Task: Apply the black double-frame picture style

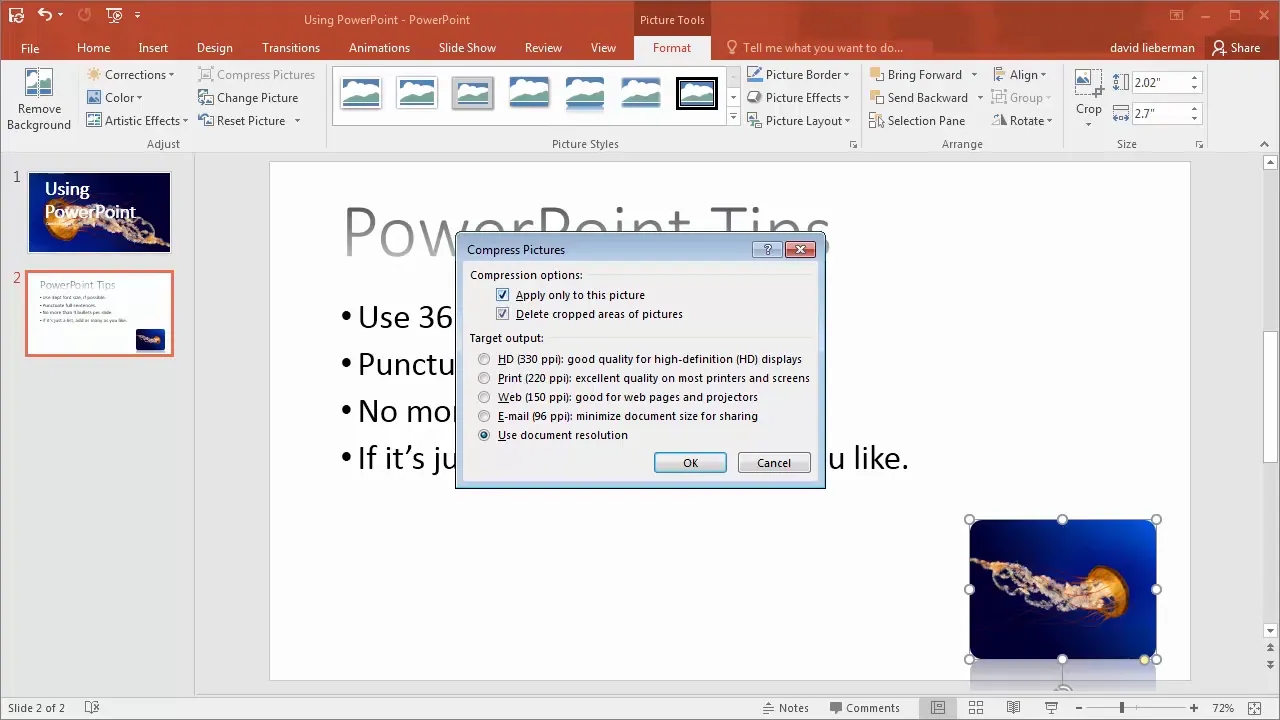Action: pyautogui.click(x=696, y=93)
